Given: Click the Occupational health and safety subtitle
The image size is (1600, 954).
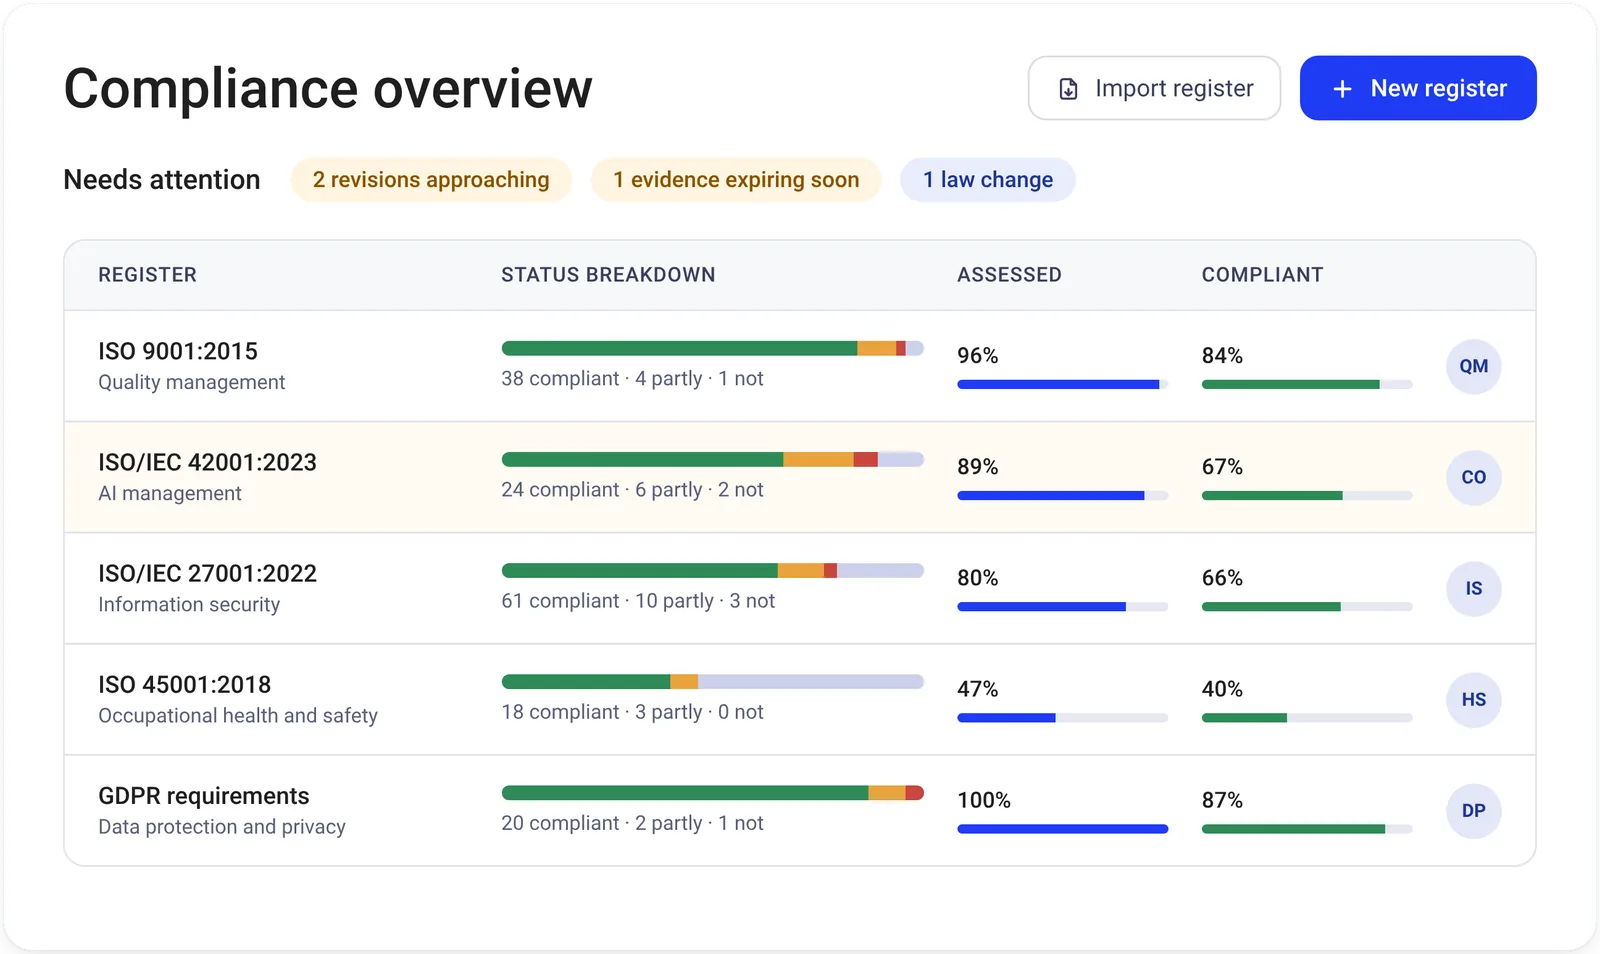Looking at the screenshot, I should pos(238,716).
